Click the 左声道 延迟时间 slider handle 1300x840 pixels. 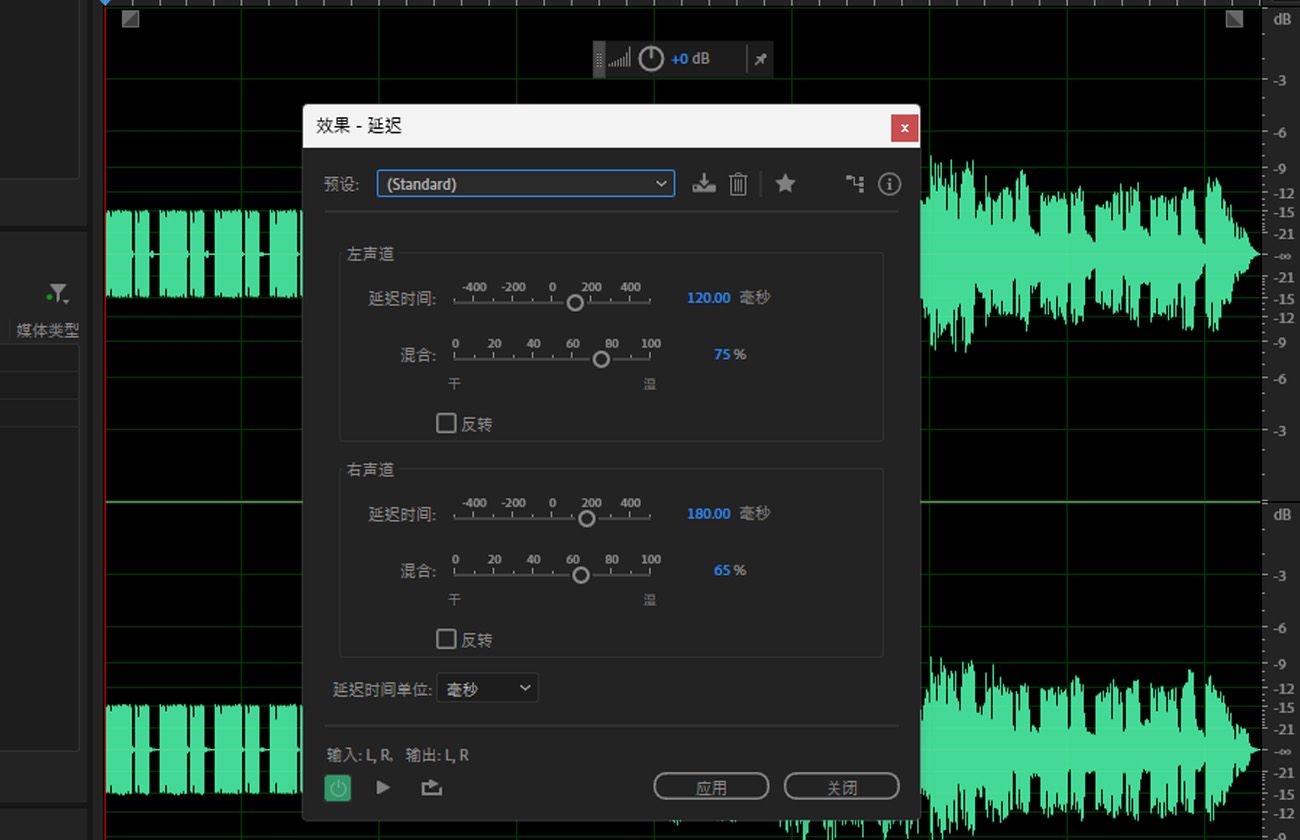575,302
